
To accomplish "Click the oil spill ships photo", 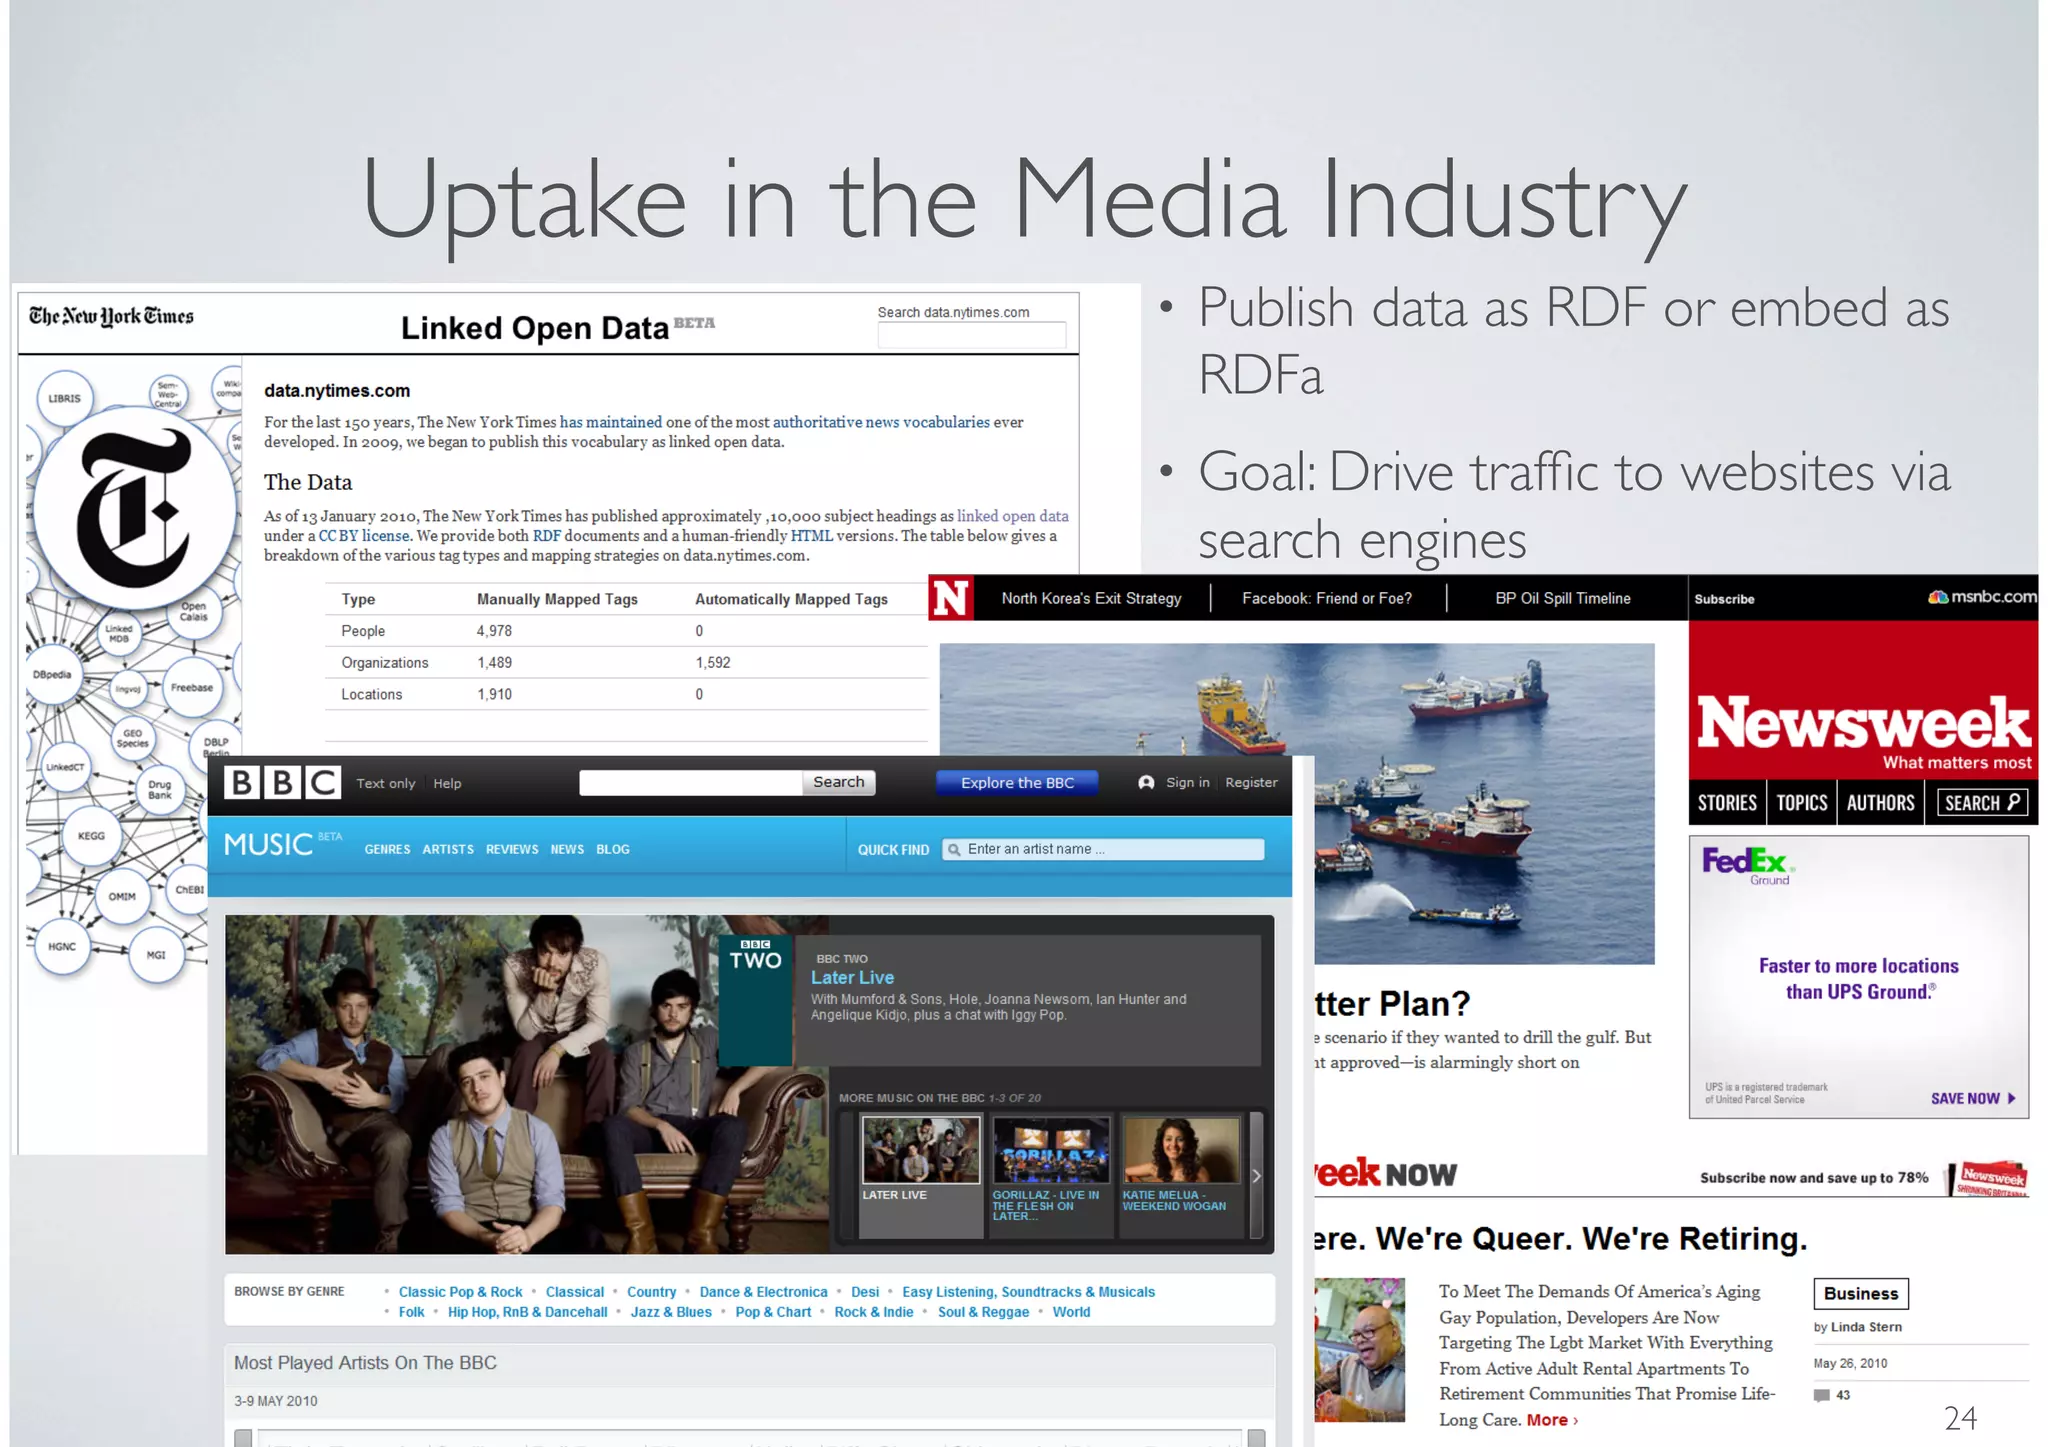I will (1297, 803).
